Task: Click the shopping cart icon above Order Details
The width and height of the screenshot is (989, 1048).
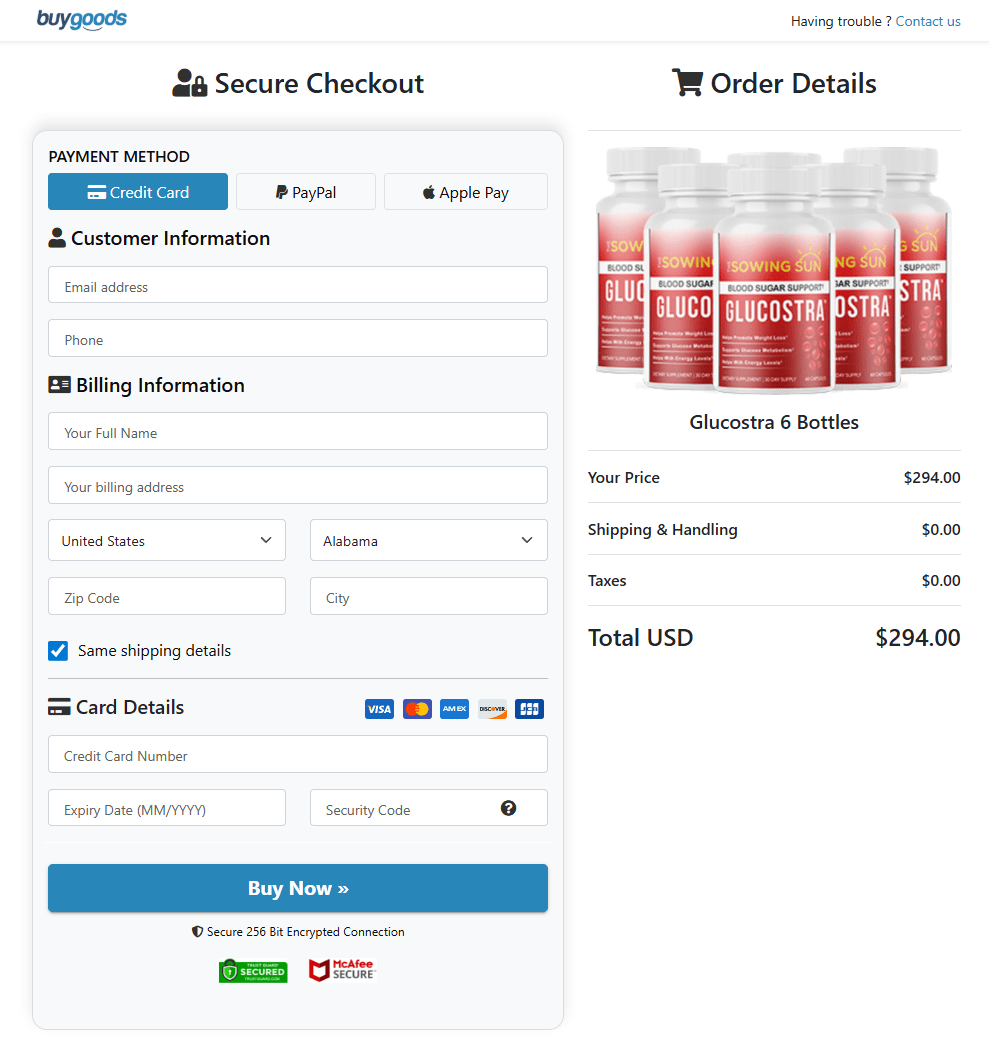Action: [x=687, y=83]
